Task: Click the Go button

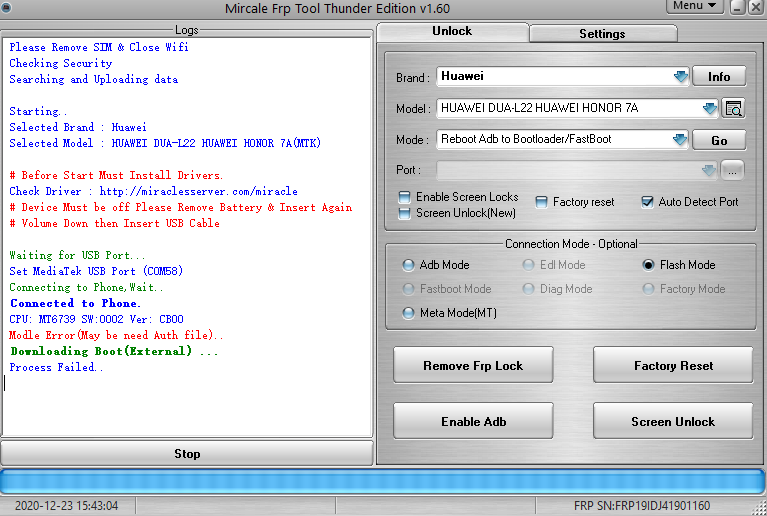Action: pos(719,140)
